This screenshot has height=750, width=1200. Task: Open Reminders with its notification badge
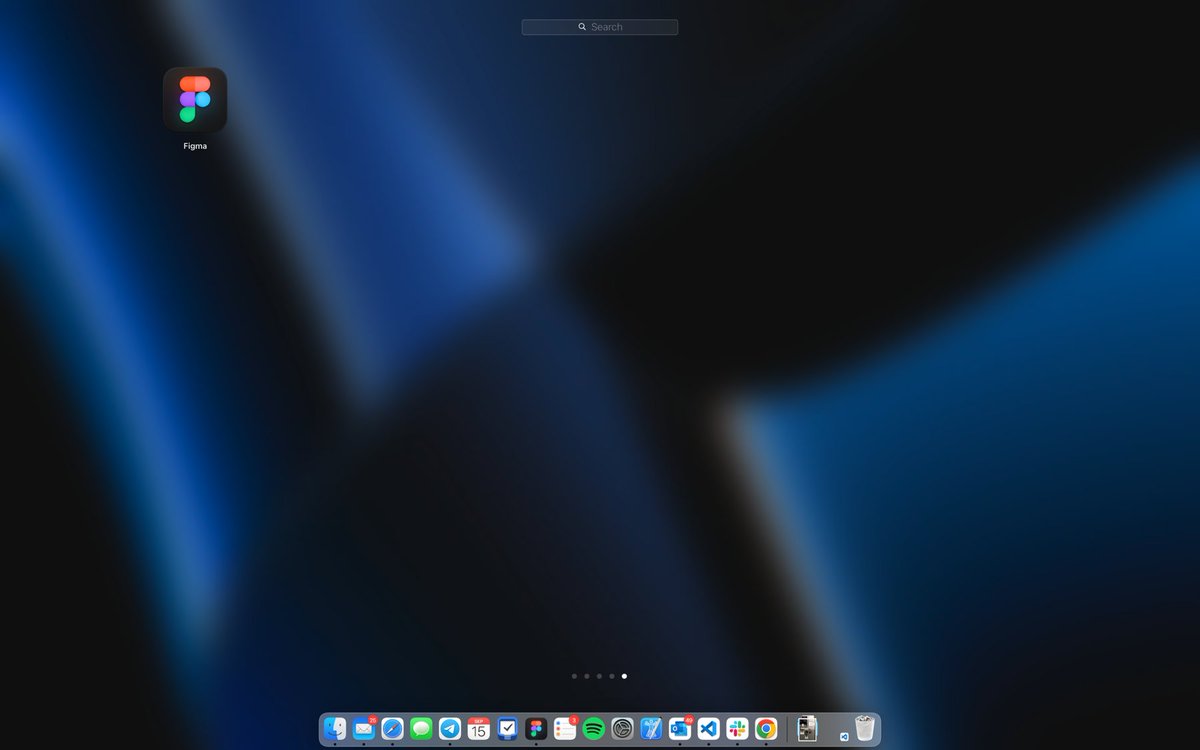[566, 728]
